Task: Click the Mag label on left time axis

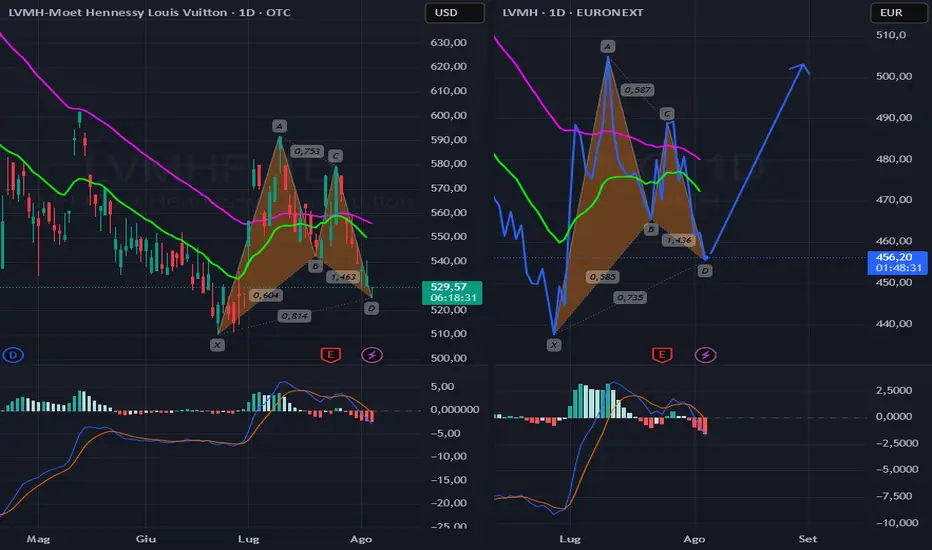Action: tap(38, 539)
